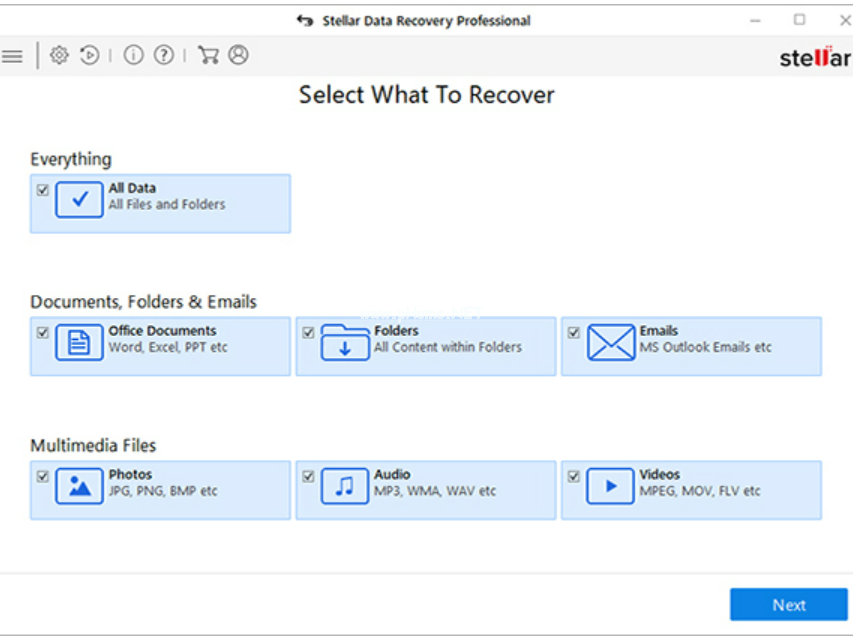Toggle the Office Documents checkbox
Viewport: 853px width, 643px height.
[x=43, y=333]
